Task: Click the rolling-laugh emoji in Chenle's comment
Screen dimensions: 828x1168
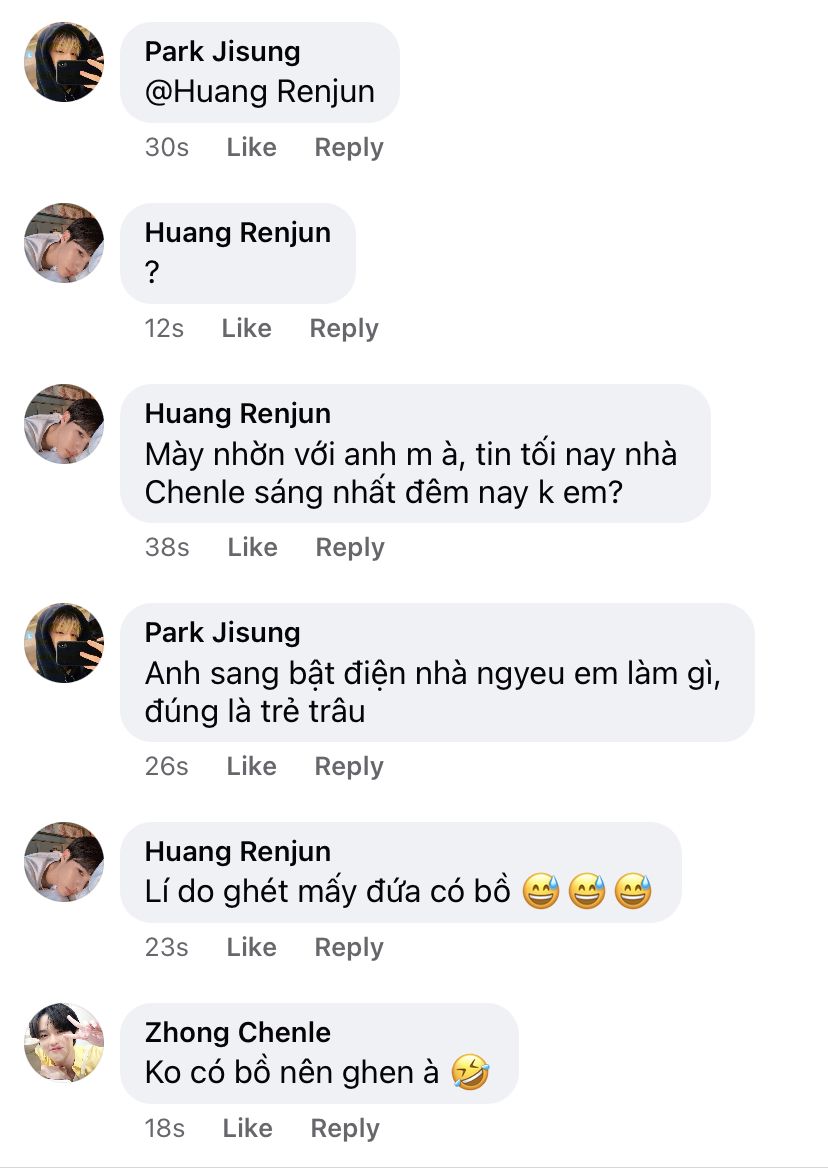Action: (x=470, y=1073)
